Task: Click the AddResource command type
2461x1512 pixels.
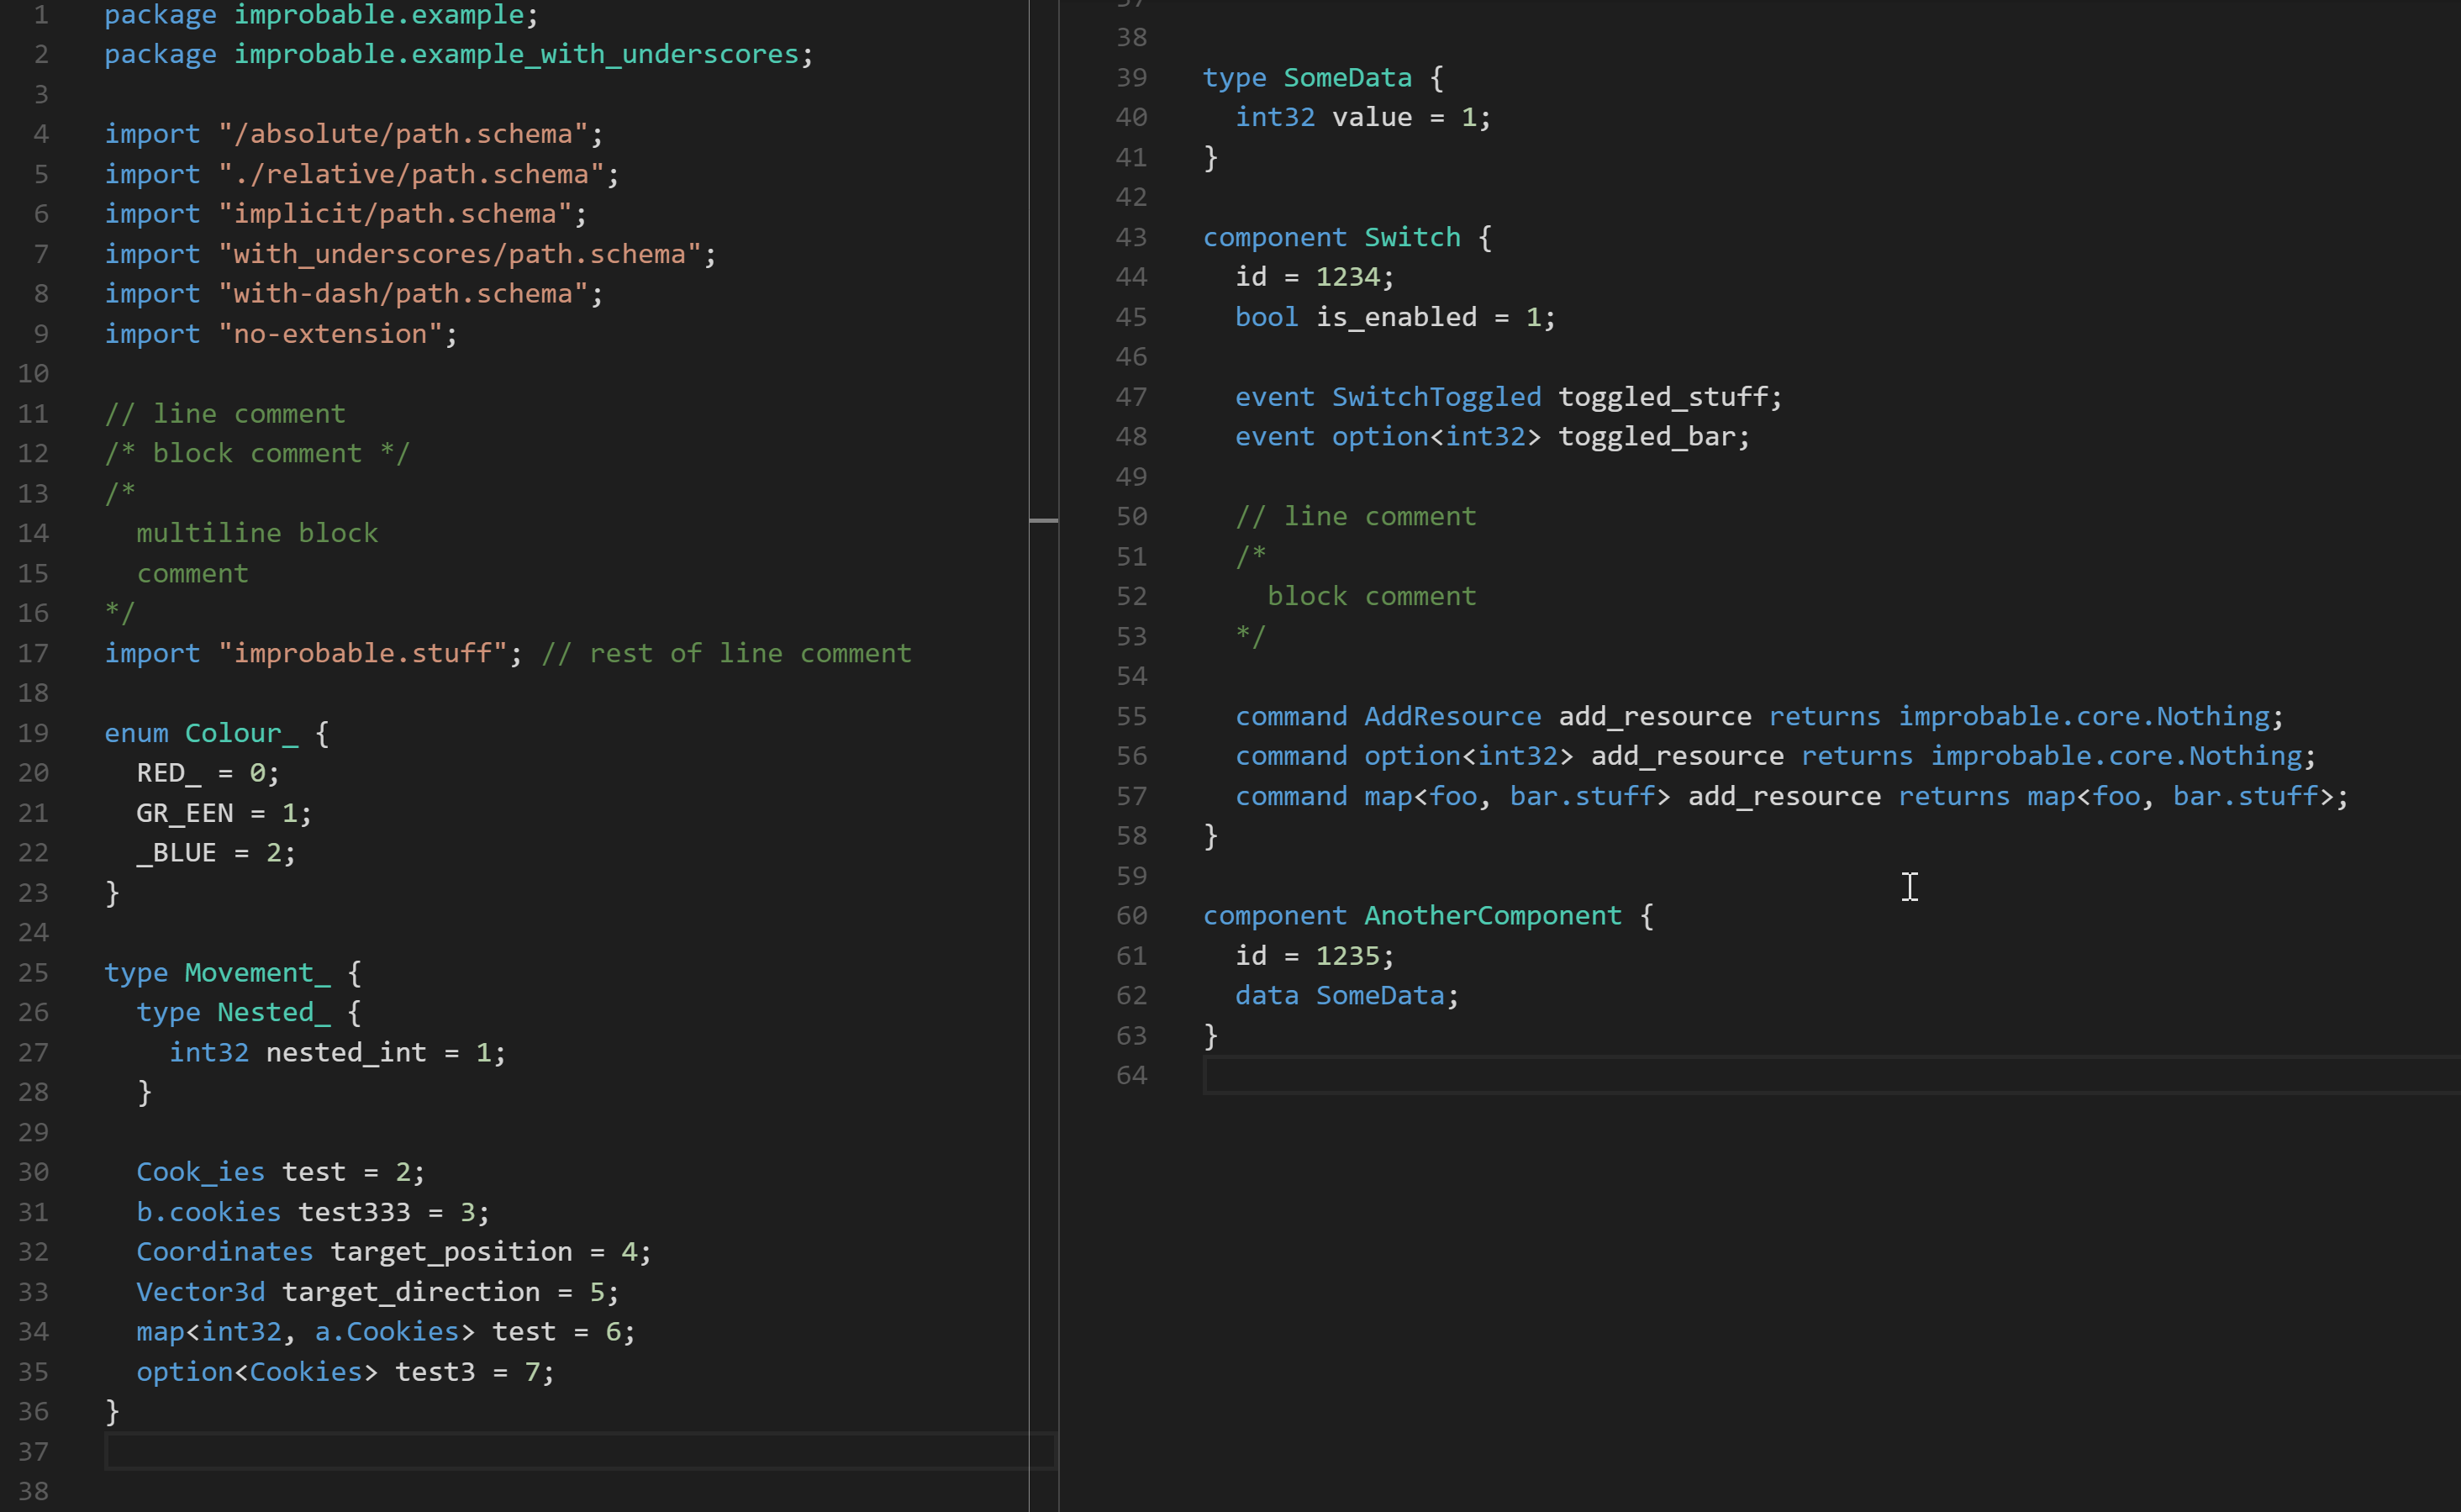Action: point(1452,716)
